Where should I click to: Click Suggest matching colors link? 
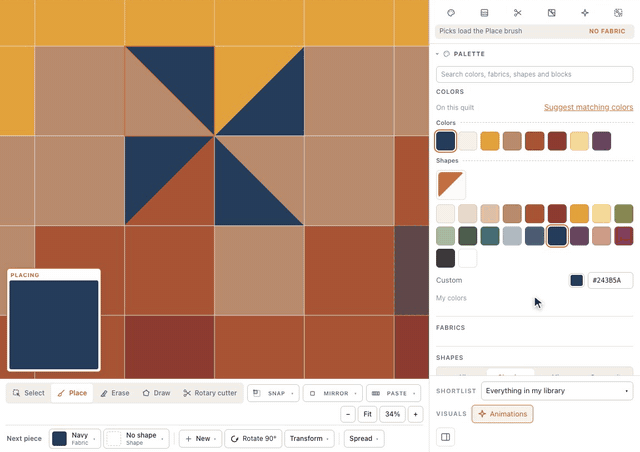tap(588, 107)
